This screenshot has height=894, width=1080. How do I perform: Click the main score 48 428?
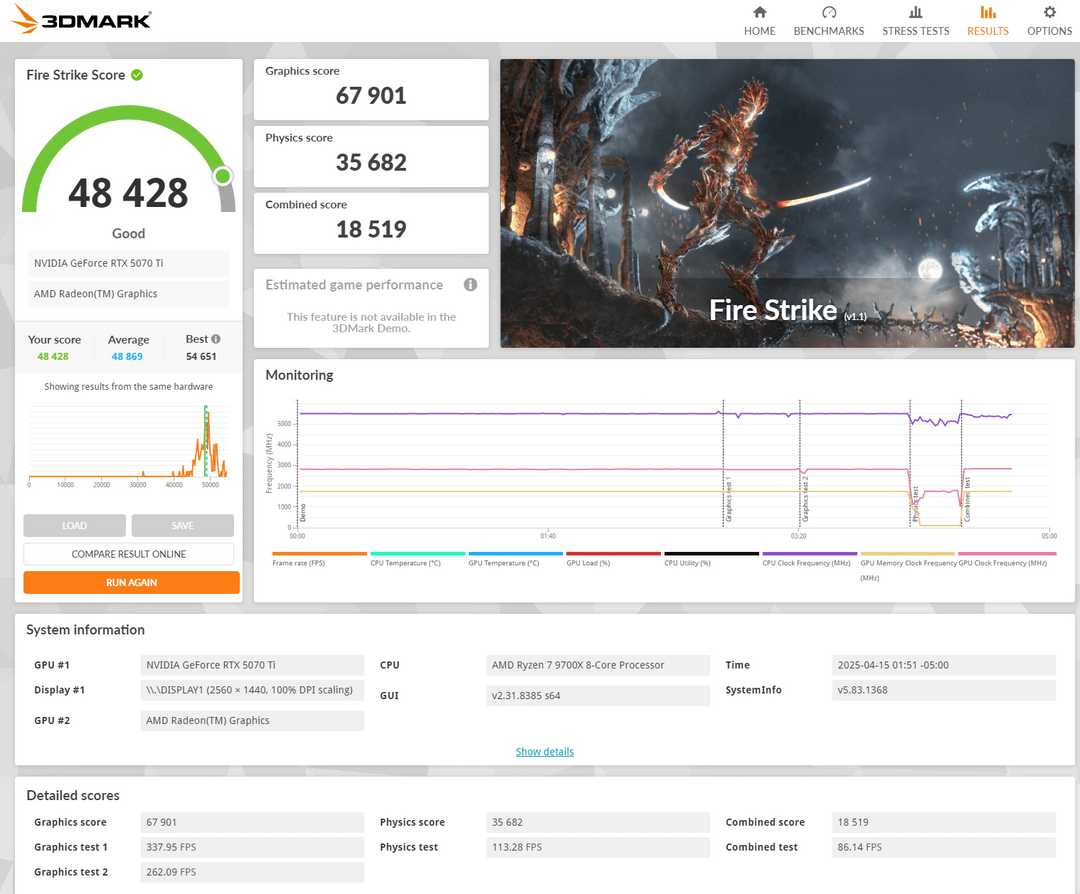[128, 193]
